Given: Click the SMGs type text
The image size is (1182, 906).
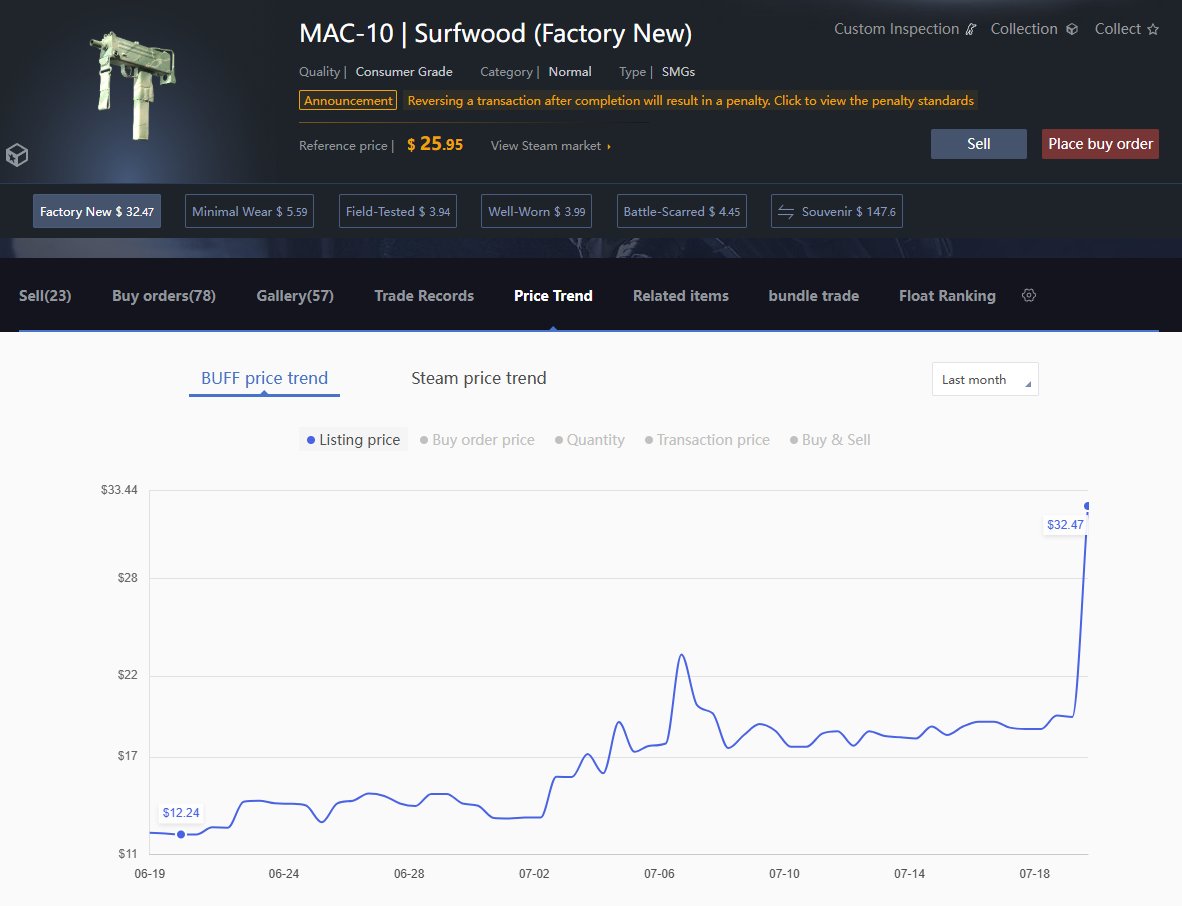Looking at the screenshot, I should (678, 72).
